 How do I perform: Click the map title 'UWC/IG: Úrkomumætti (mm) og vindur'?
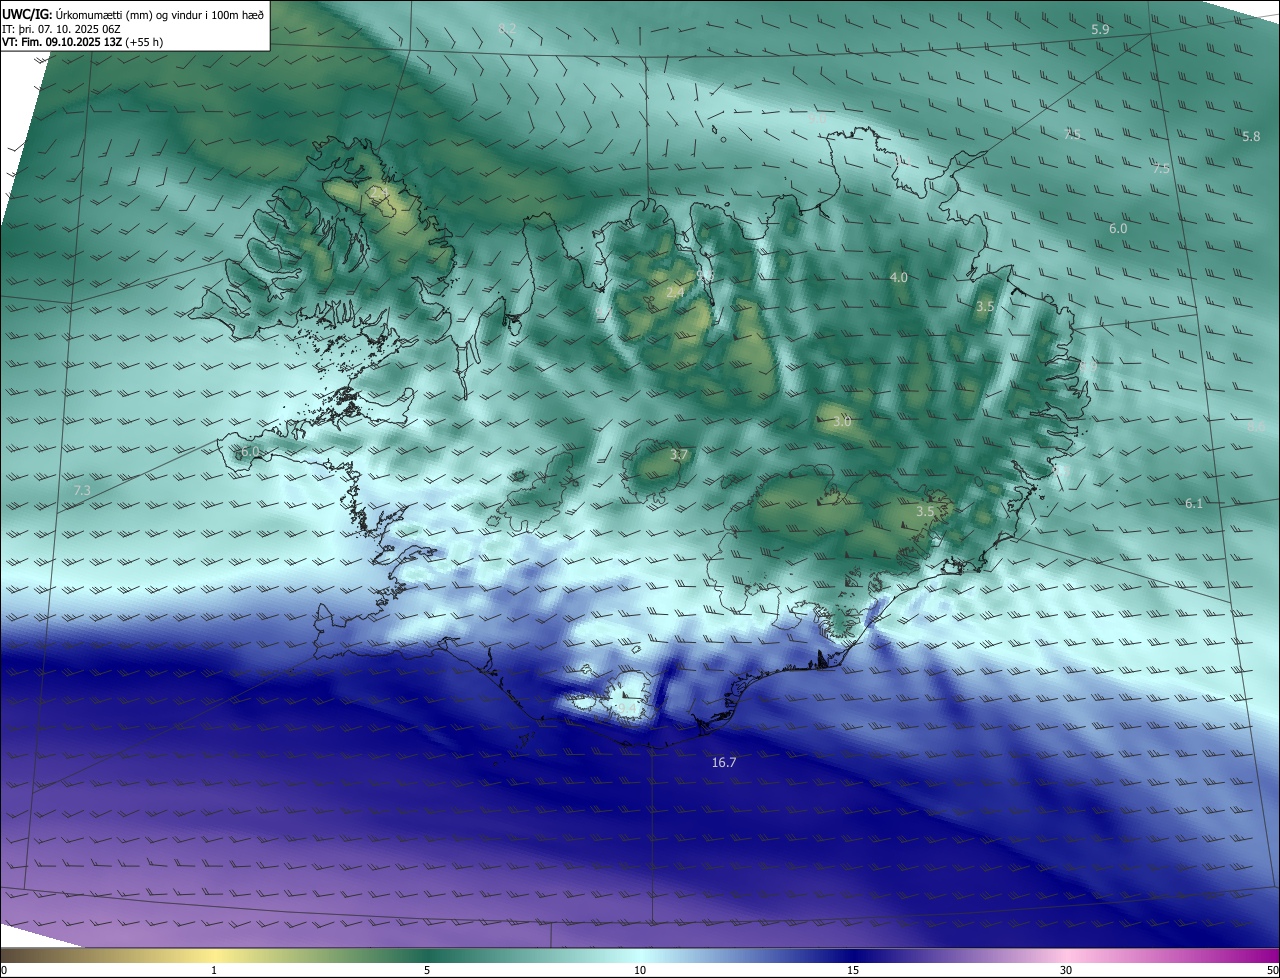pos(133,13)
